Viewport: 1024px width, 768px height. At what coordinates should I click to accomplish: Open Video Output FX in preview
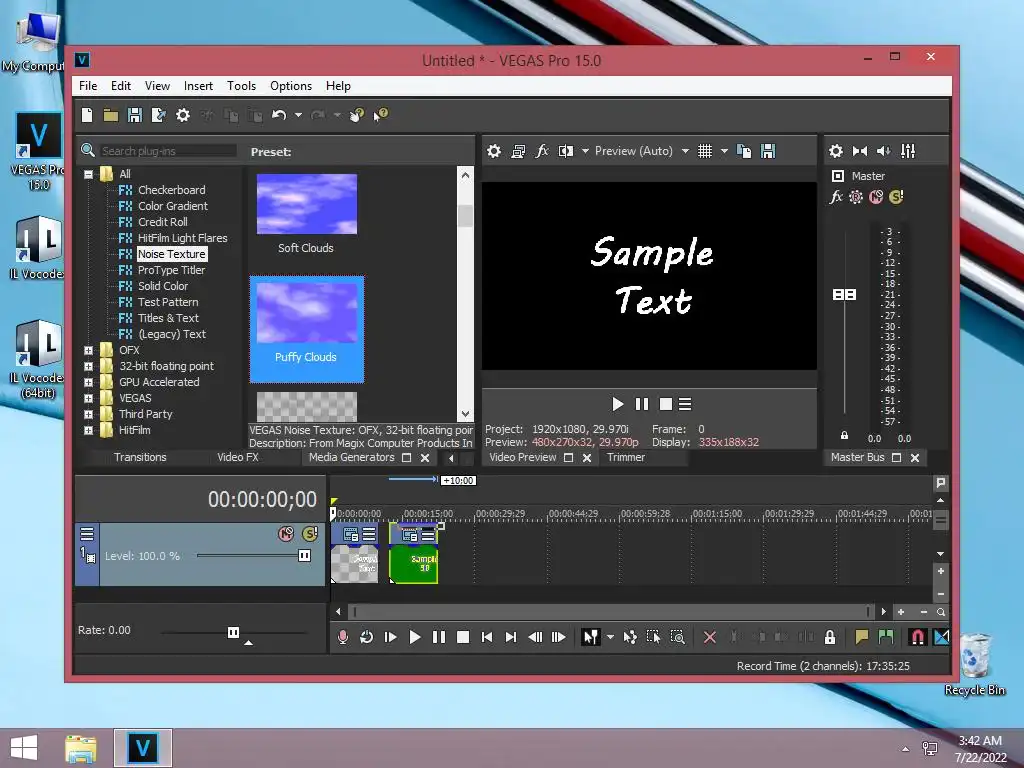(x=542, y=152)
